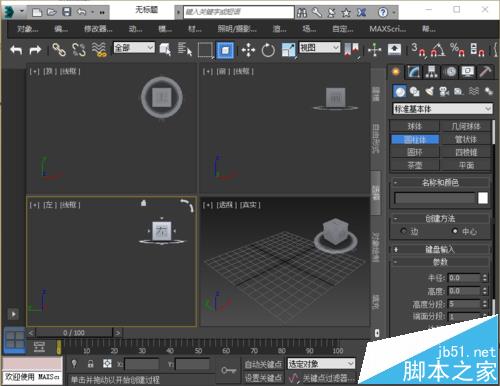
Task: Open the 照明/摄影 menu
Action: pyautogui.click(x=237, y=29)
